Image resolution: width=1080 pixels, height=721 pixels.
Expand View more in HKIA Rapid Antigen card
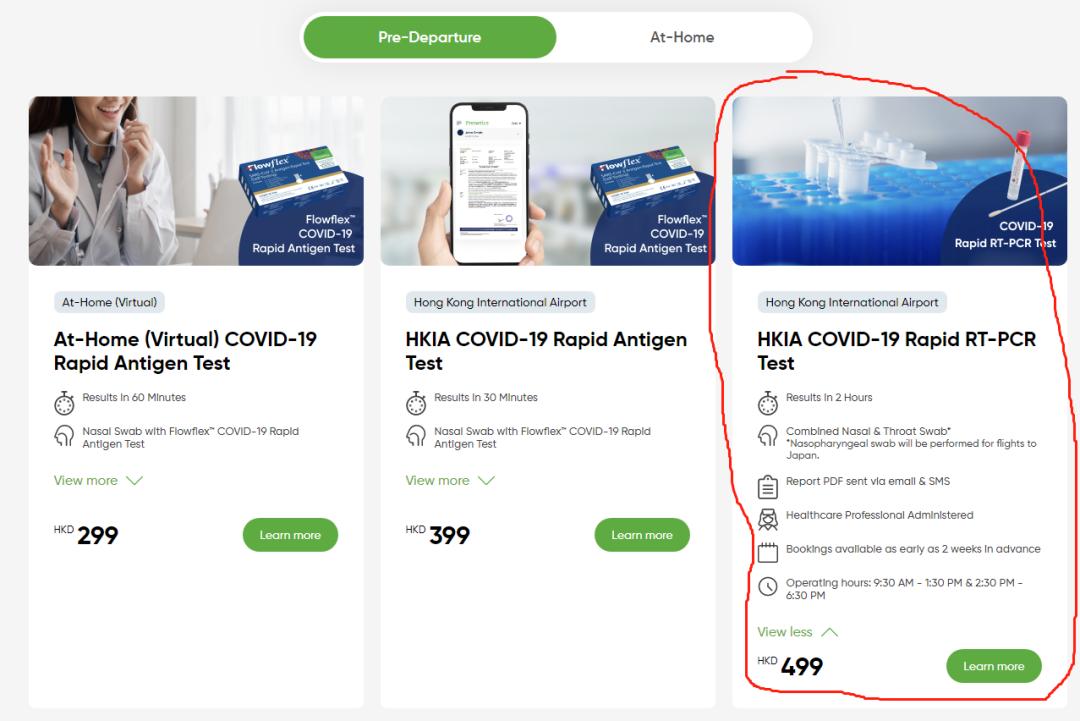click(x=450, y=481)
